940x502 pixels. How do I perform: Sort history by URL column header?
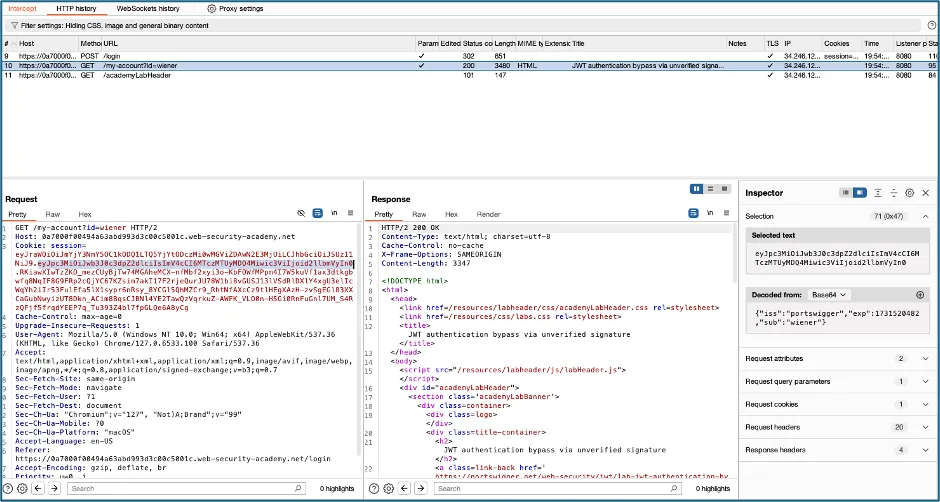(259, 44)
